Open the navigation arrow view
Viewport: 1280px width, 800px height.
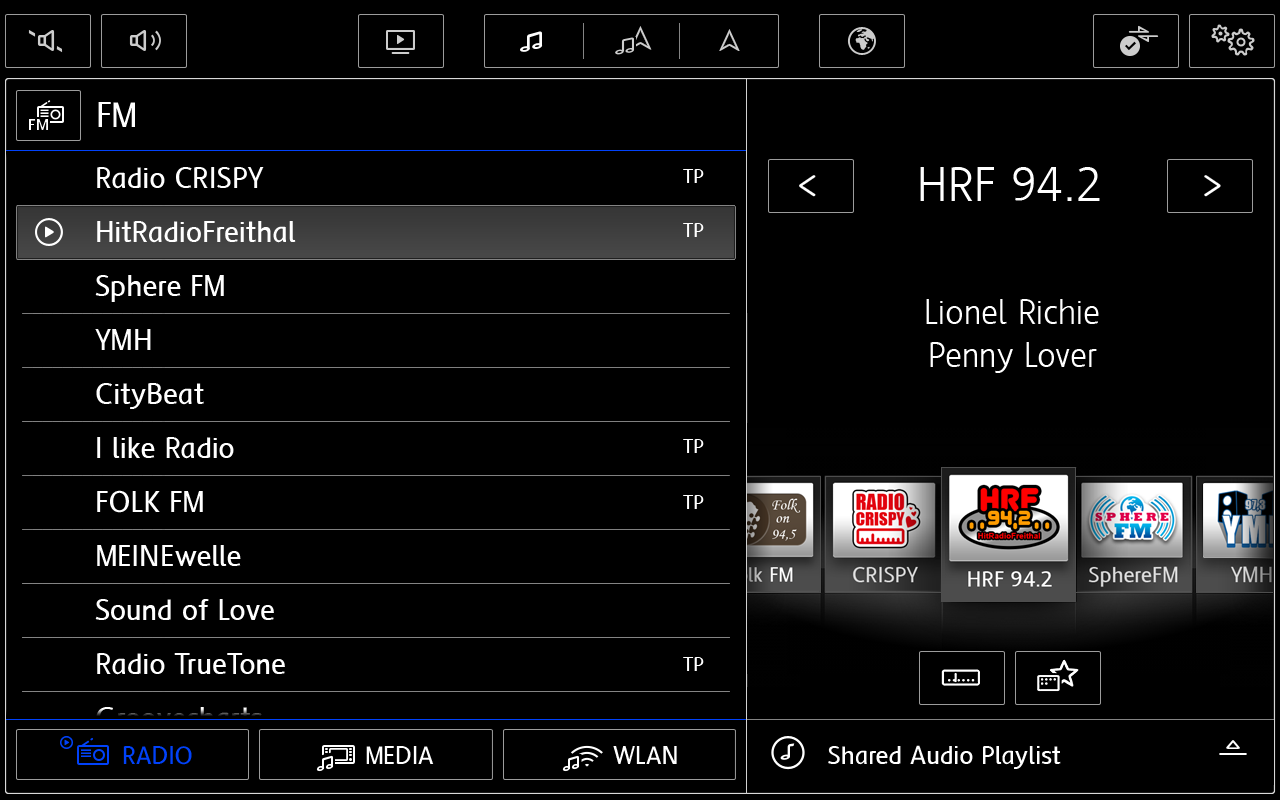pos(729,41)
